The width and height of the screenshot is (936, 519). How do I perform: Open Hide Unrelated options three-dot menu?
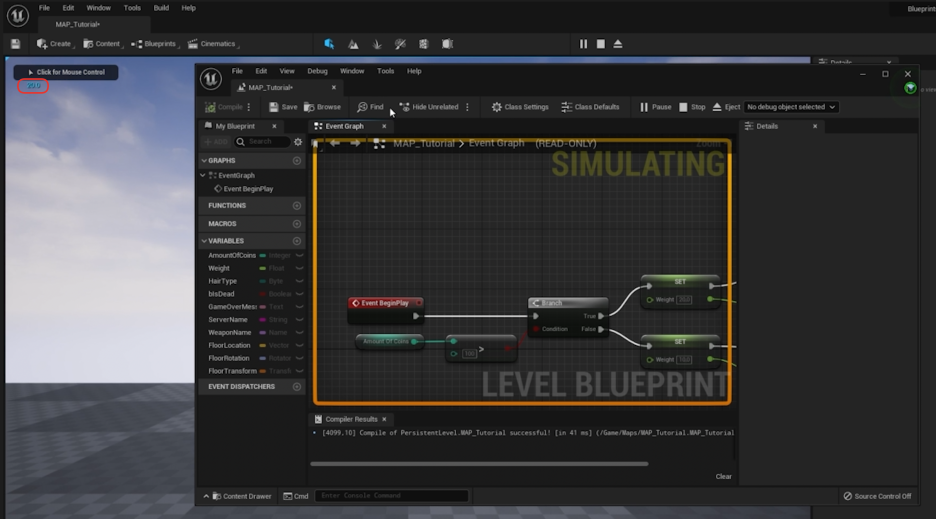pos(467,107)
